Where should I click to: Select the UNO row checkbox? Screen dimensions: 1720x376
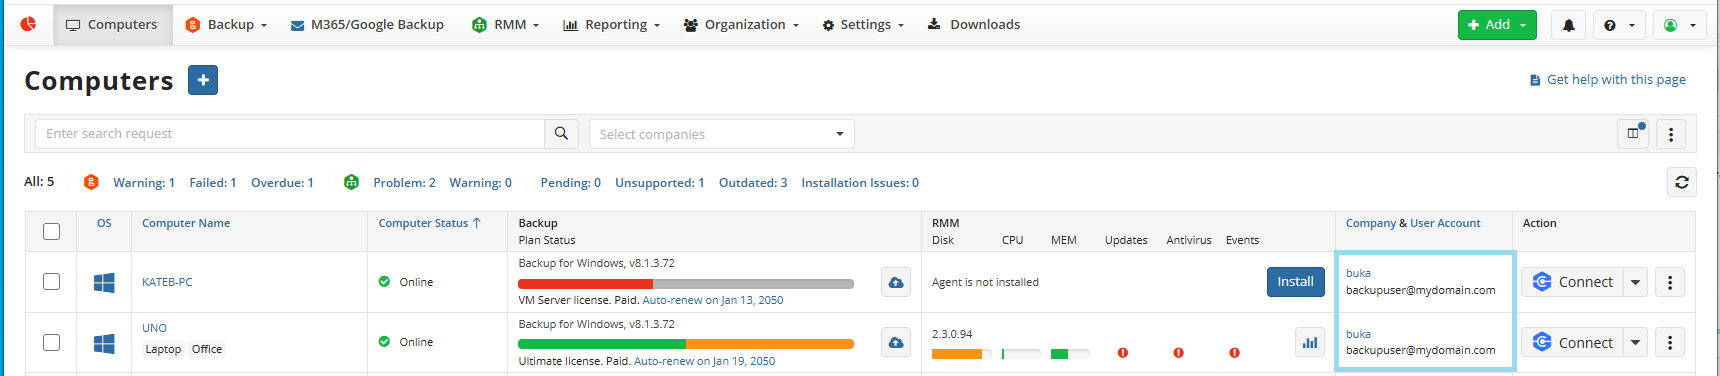[x=52, y=343]
